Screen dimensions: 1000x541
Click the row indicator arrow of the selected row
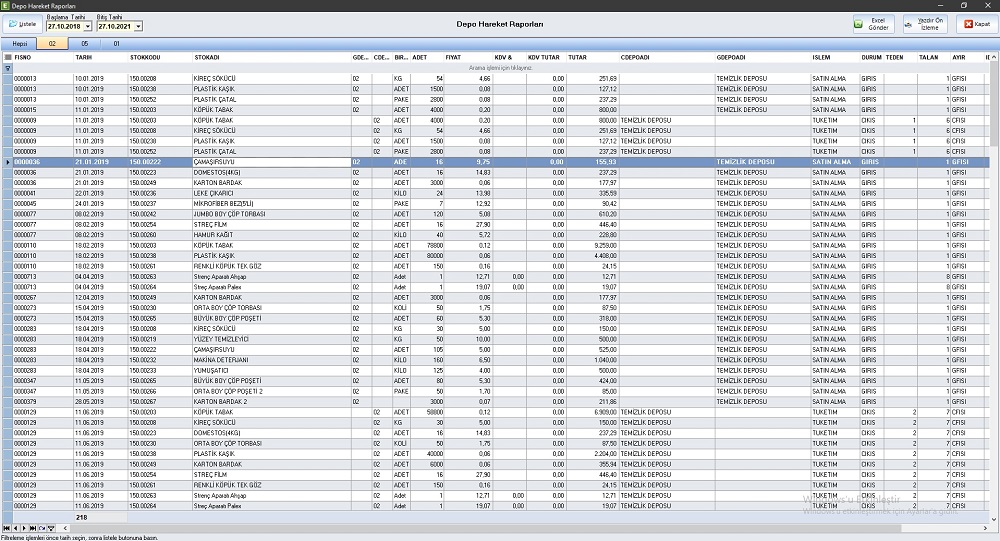coord(8,162)
